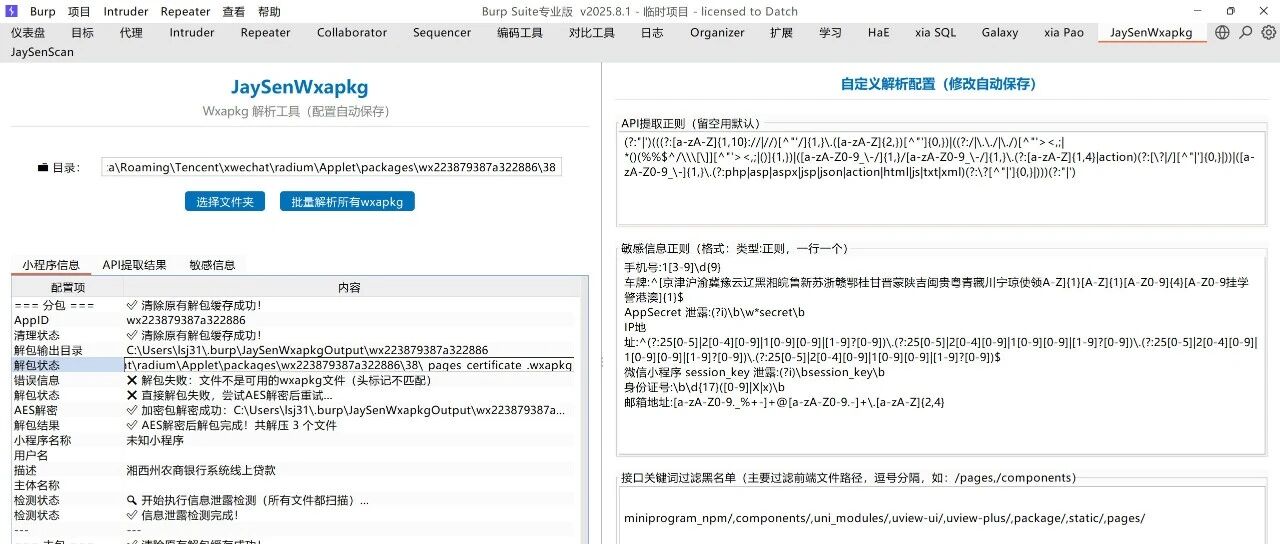Click the 内容 column header

(x=349, y=287)
